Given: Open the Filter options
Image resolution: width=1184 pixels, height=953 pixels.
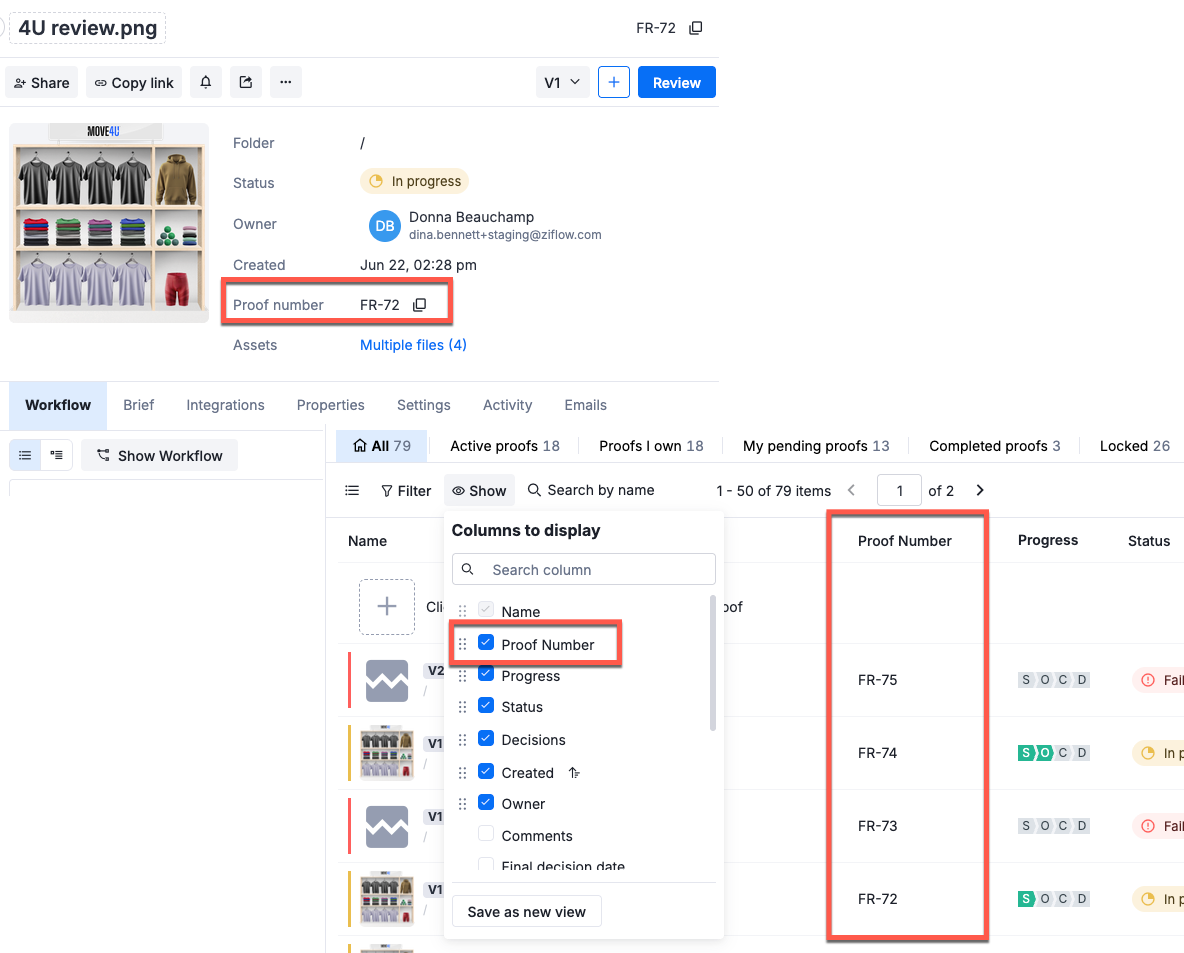Looking at the screenshot, I should click(x=406, y=491).
